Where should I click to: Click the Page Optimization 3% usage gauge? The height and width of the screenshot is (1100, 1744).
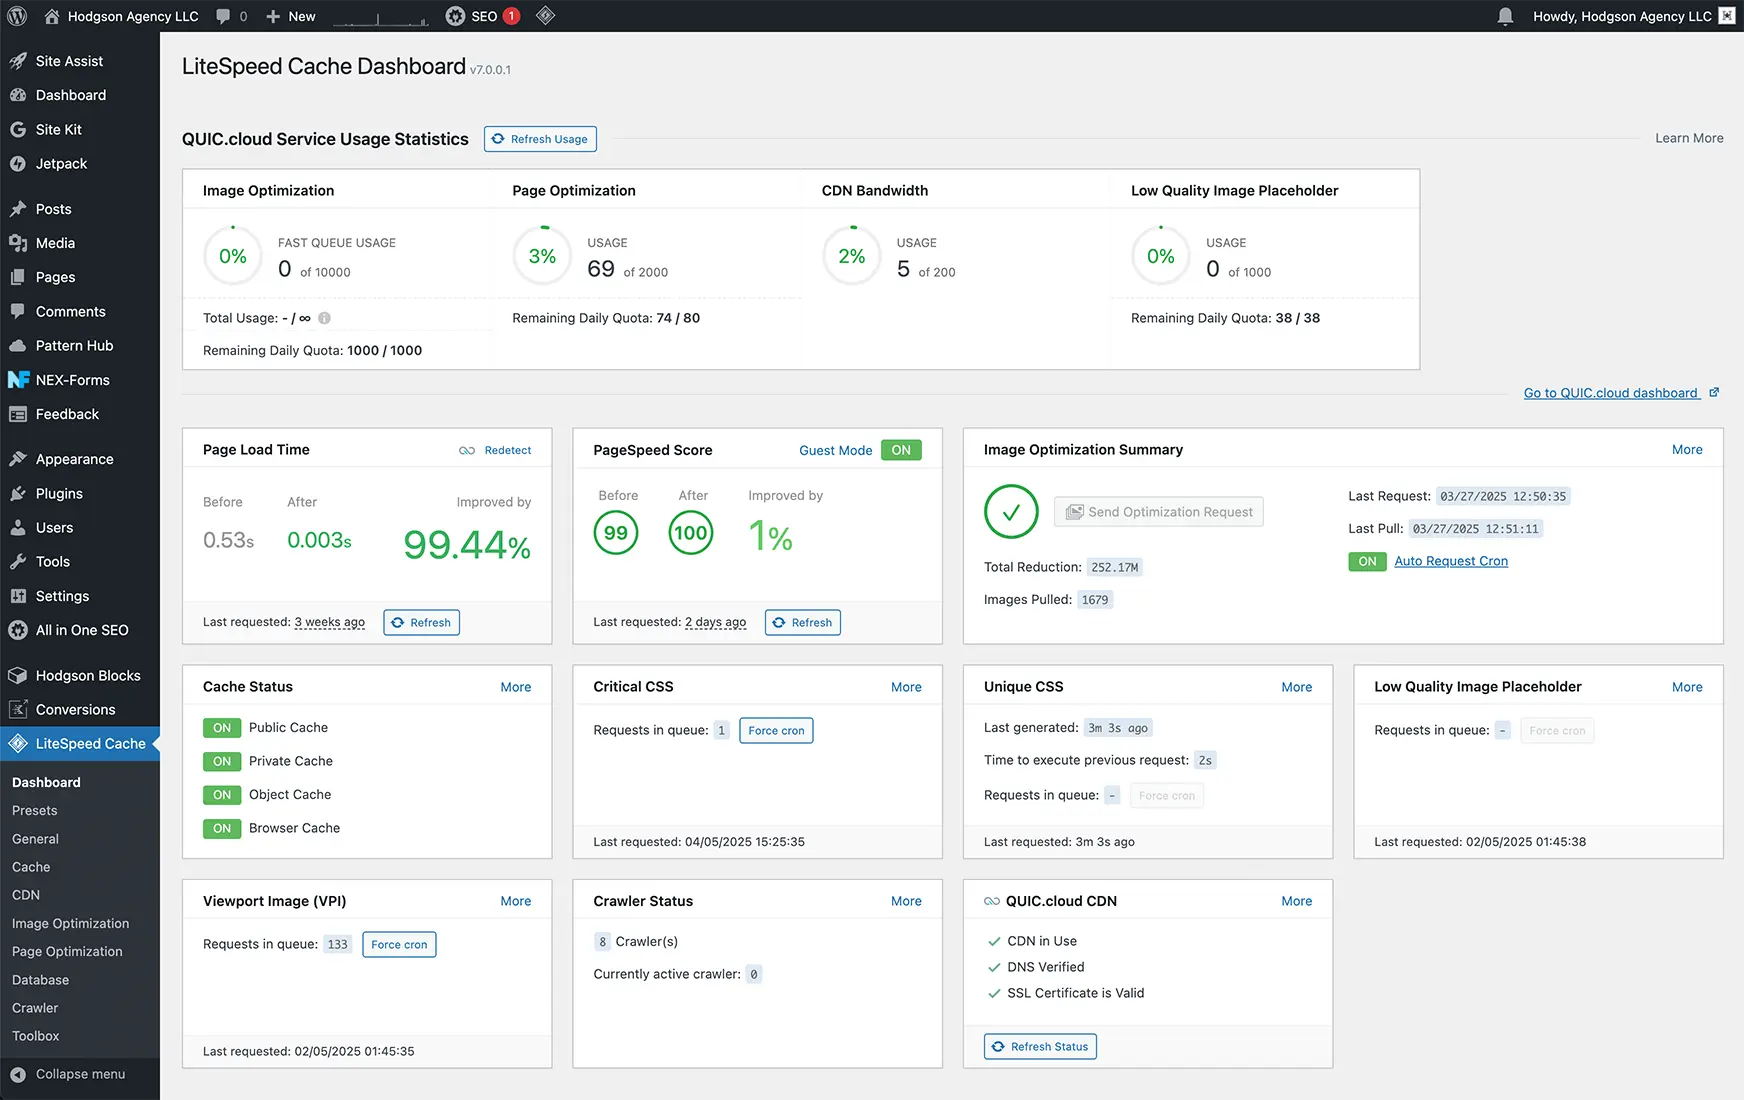542,256
